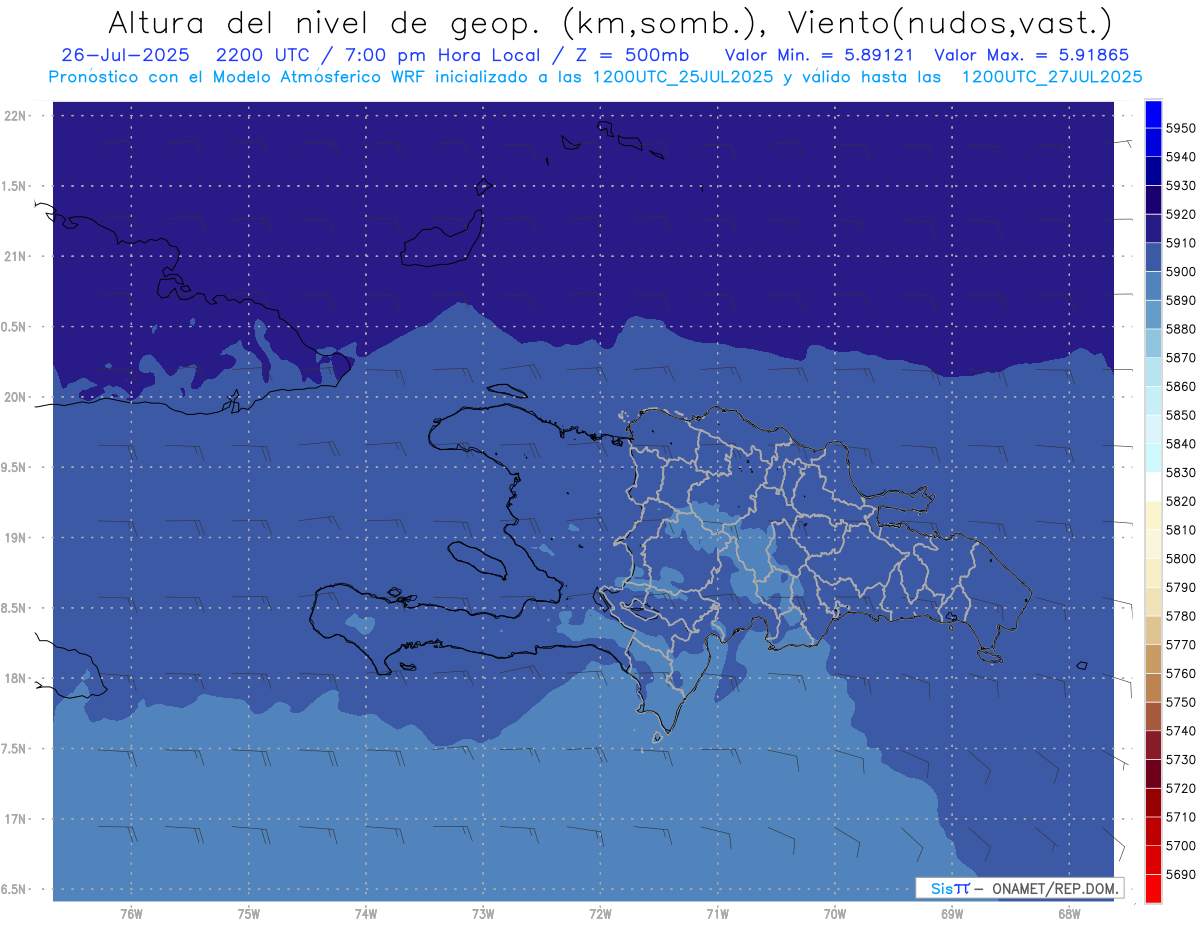Click the '5830' color bar value
1200x927 pixels.
pos(1180,472)
